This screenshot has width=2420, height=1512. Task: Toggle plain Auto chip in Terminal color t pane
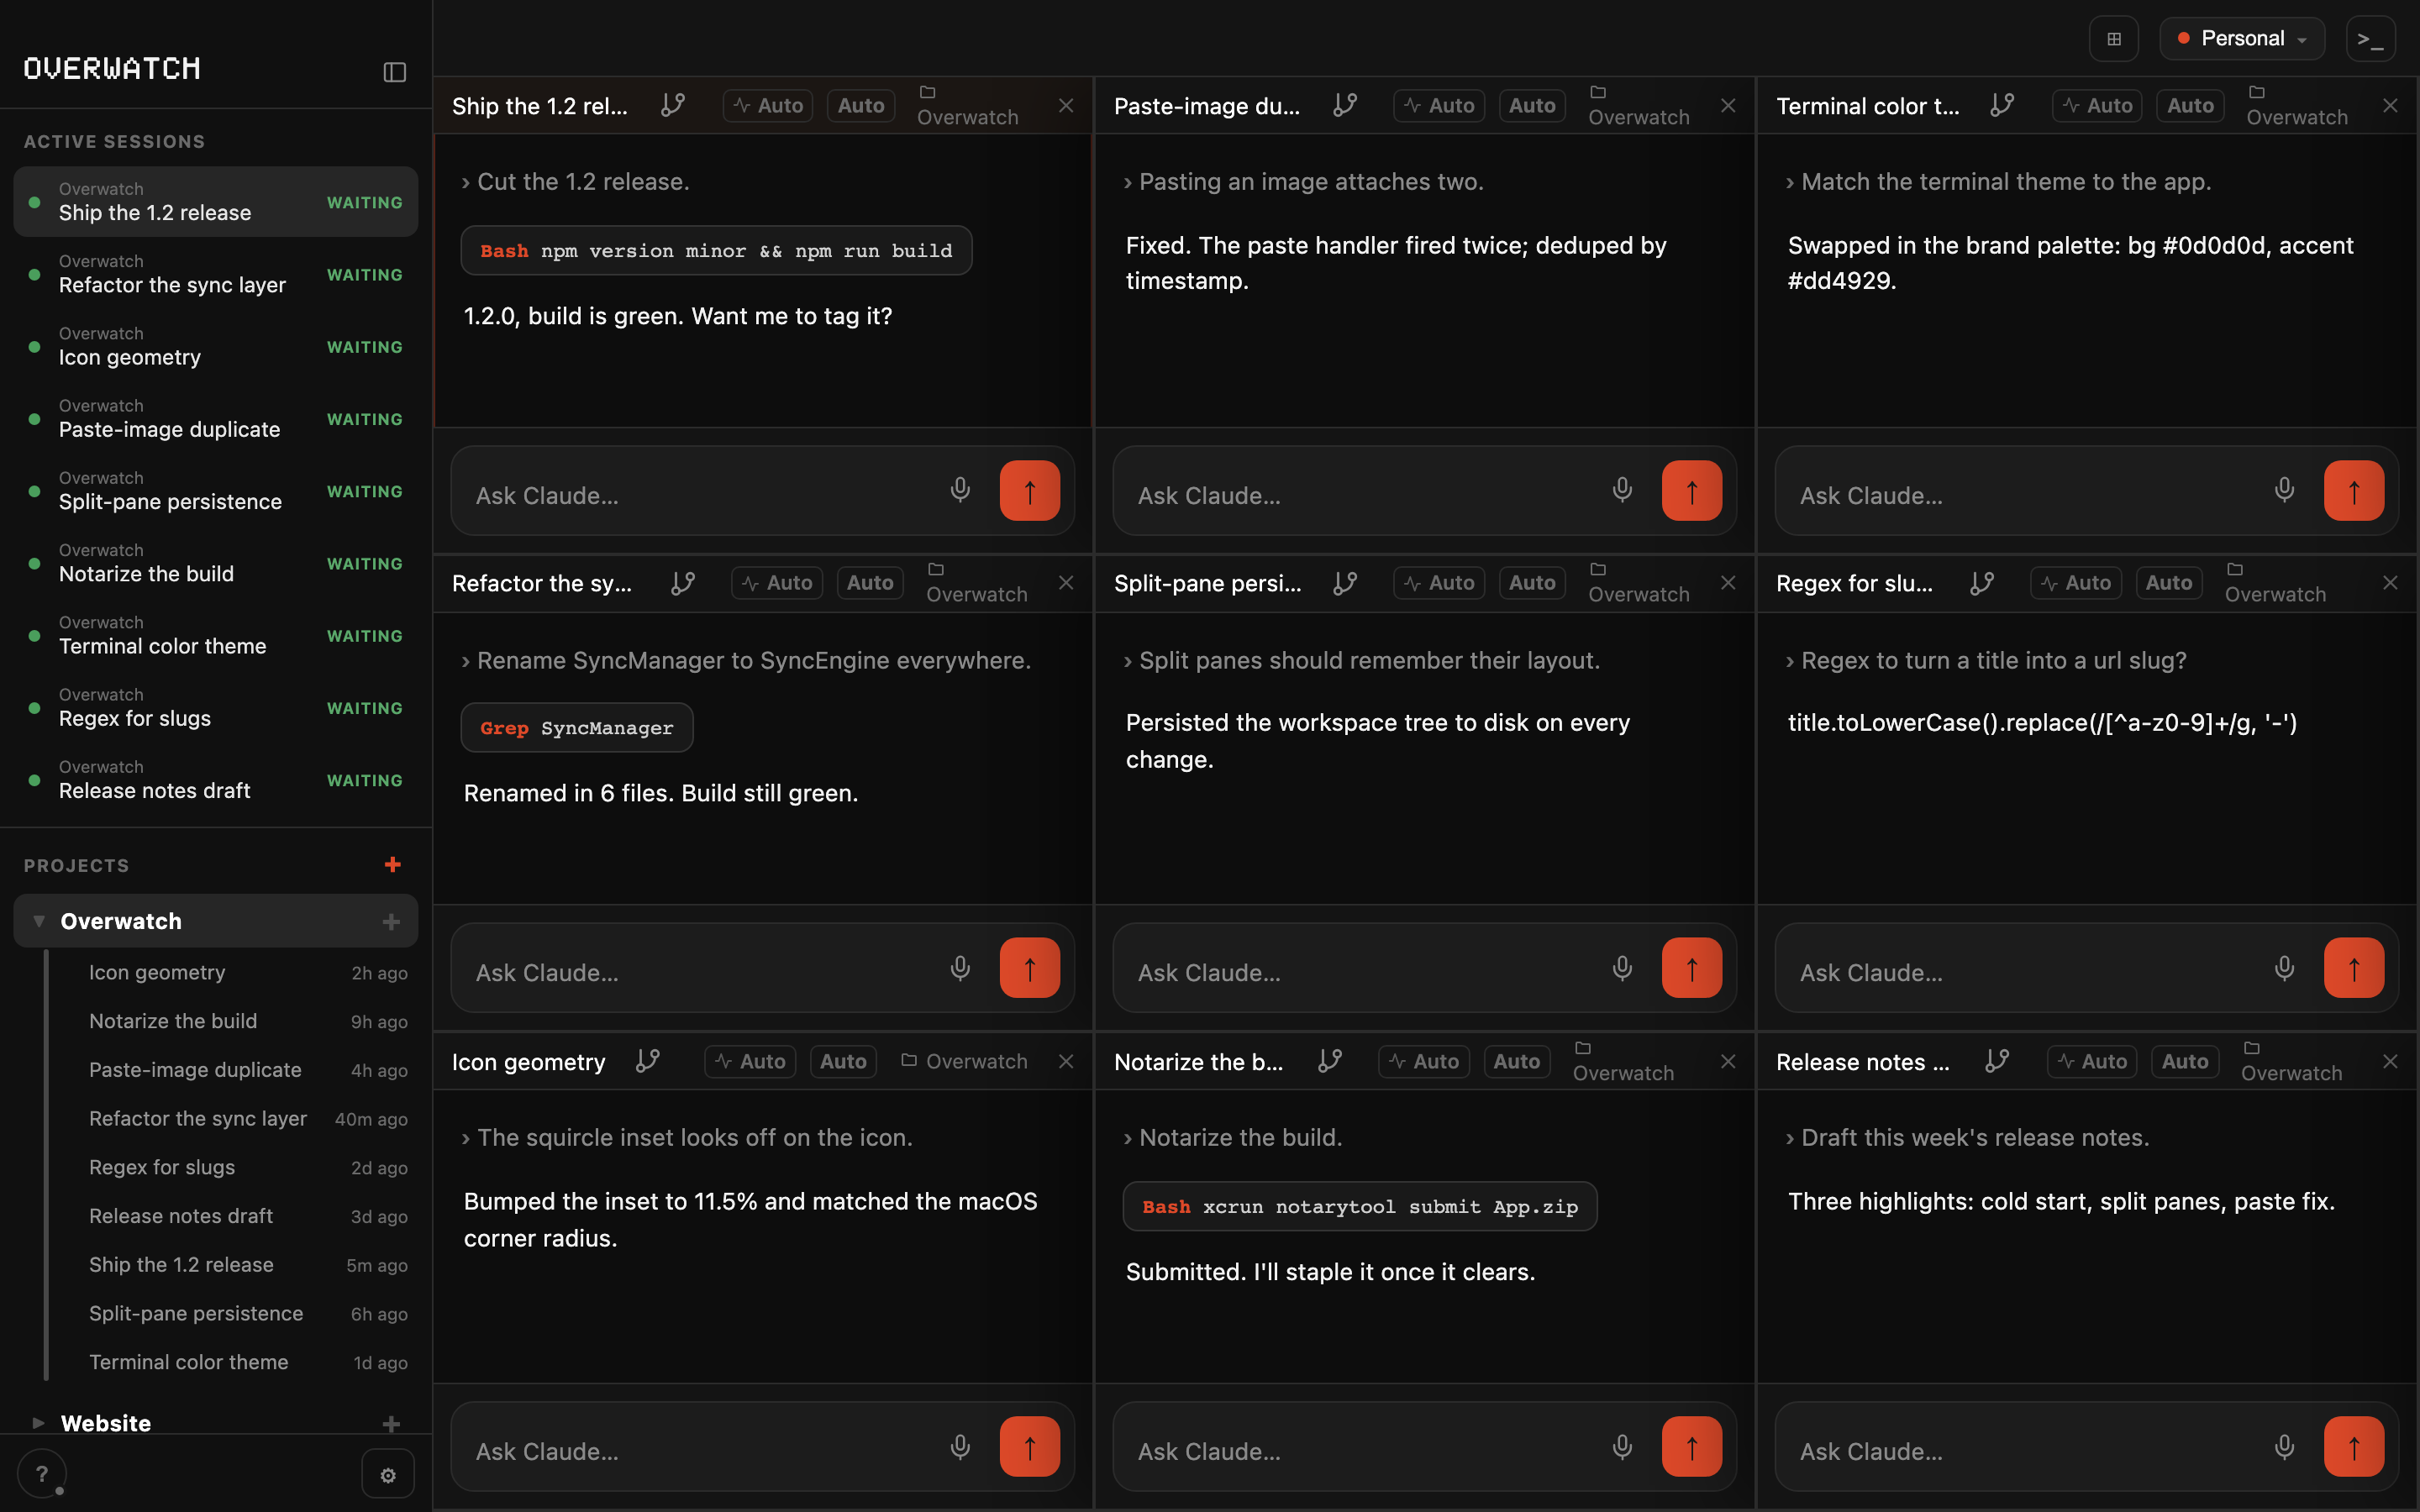2190,105
